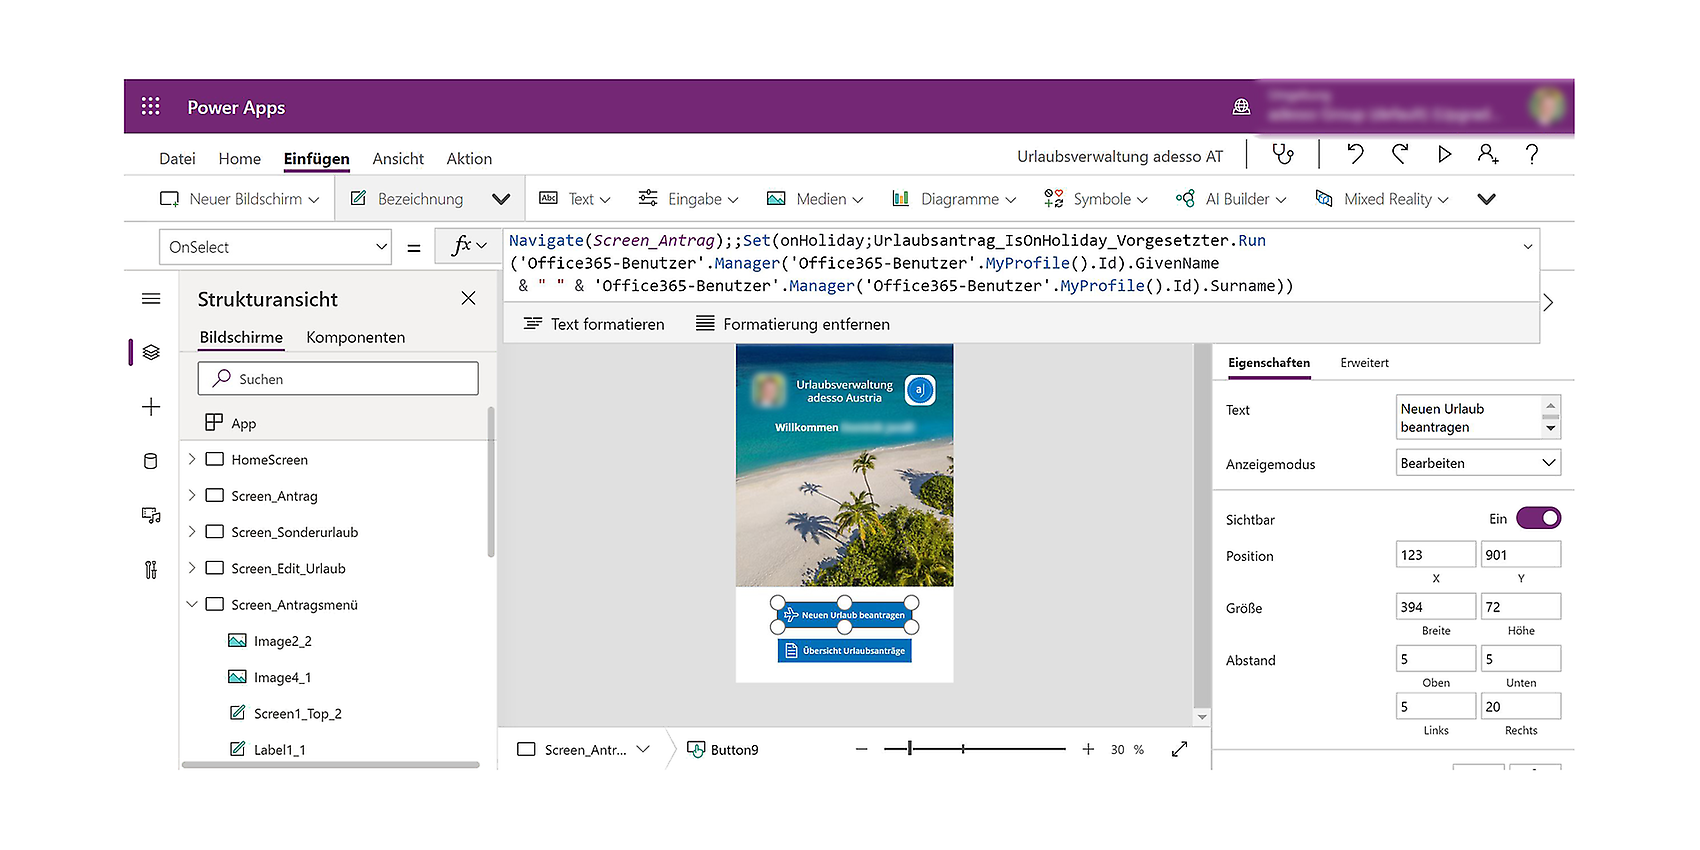Open the Mixed Reality dropdown
This screenshot has width=1700, height=850.
[1382, 199]
